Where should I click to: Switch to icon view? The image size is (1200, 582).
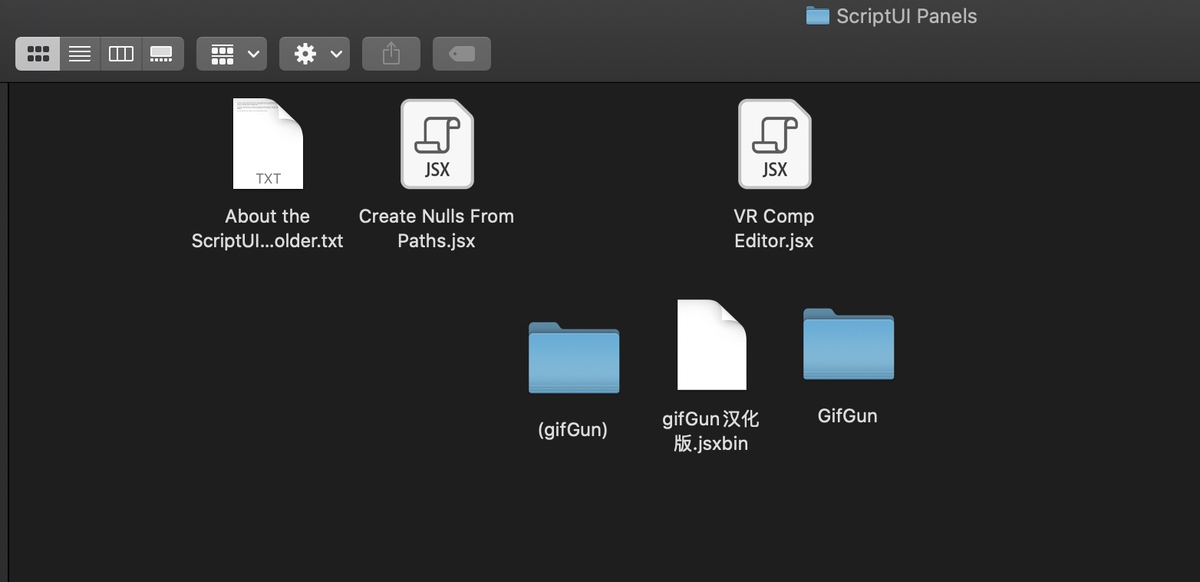[x=38, y=54]
